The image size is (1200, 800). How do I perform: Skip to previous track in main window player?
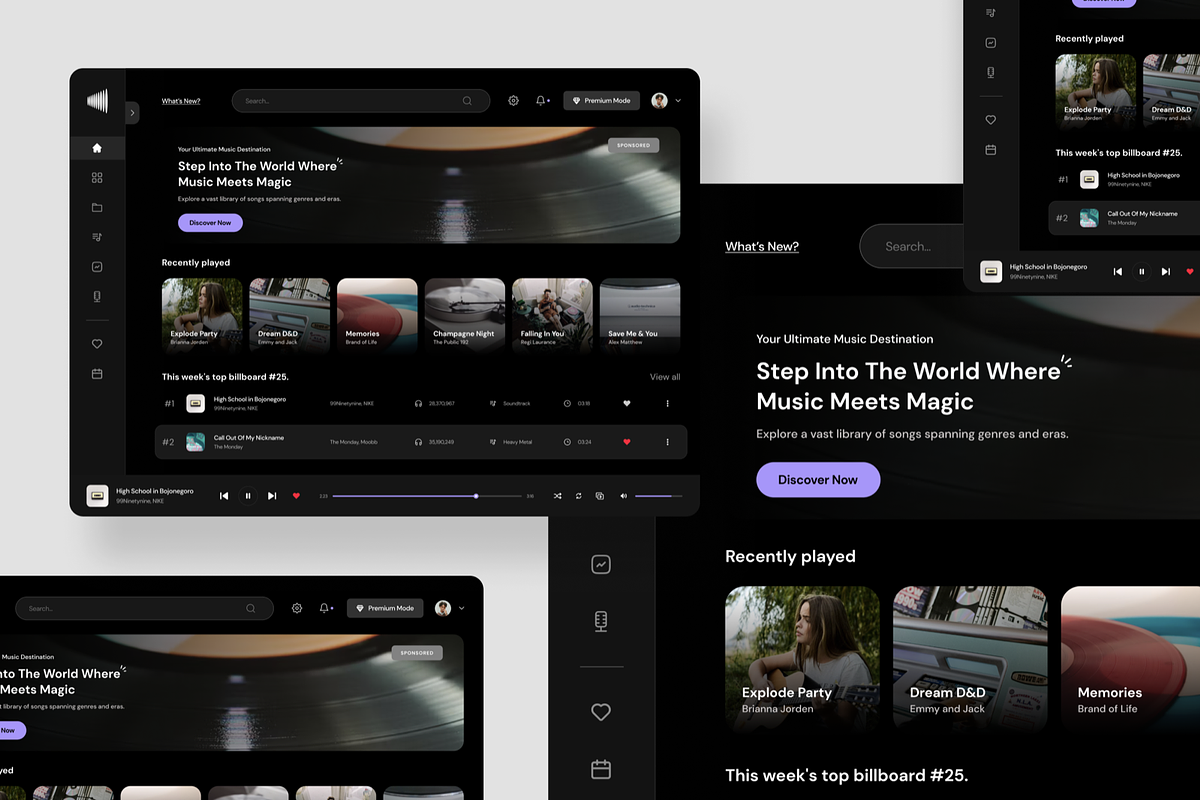(x=224, y=496)
